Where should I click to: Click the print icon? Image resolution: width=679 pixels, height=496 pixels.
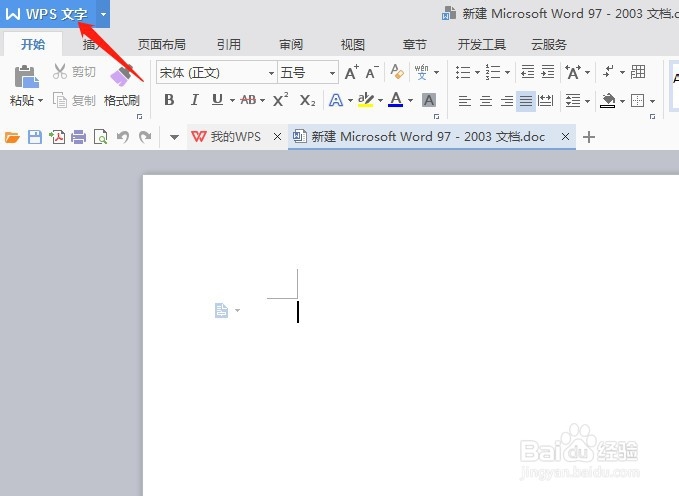(78, 137)
